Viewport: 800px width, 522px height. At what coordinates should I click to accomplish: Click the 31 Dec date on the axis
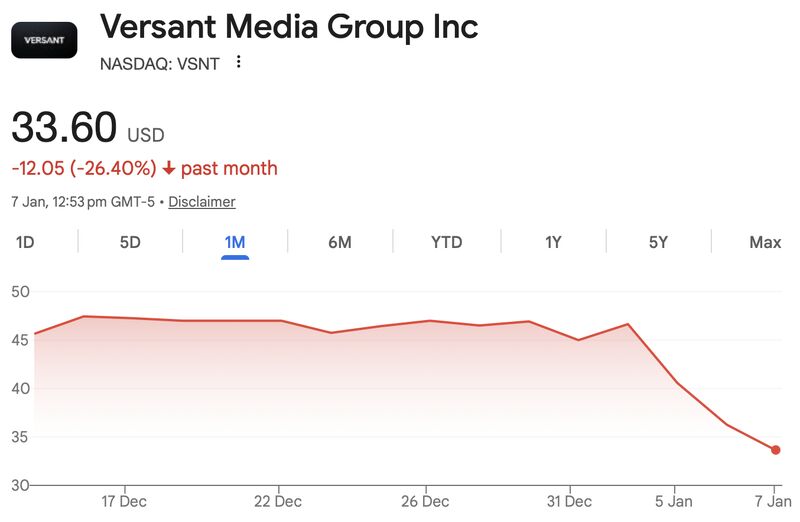(569, 500)
